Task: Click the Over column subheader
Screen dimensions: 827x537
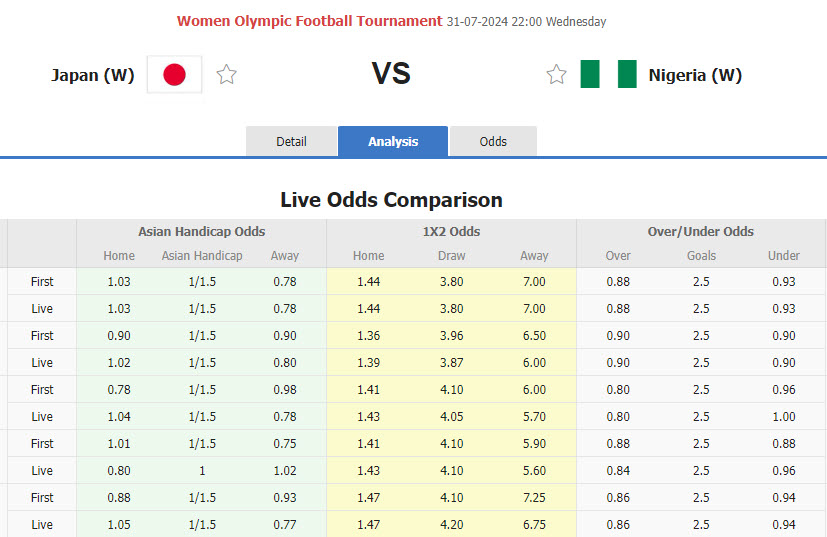Action: click(x=618, y=255)
